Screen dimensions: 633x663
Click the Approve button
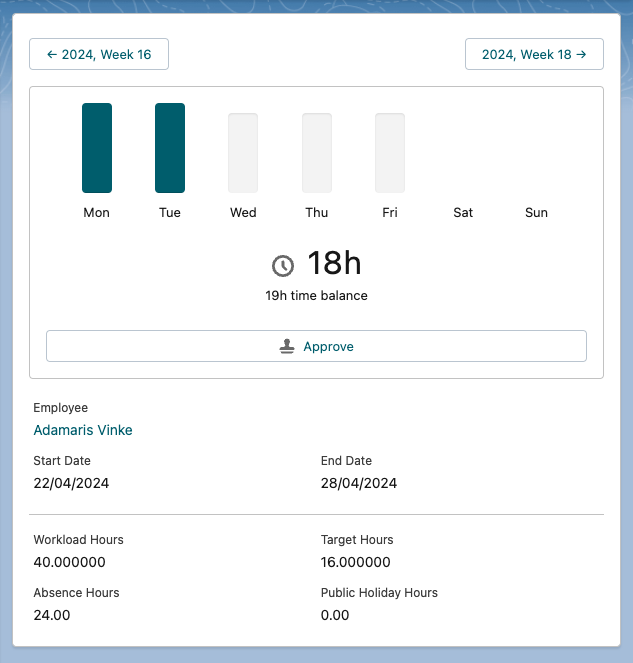pyautogui.click(x=316, y=346)
